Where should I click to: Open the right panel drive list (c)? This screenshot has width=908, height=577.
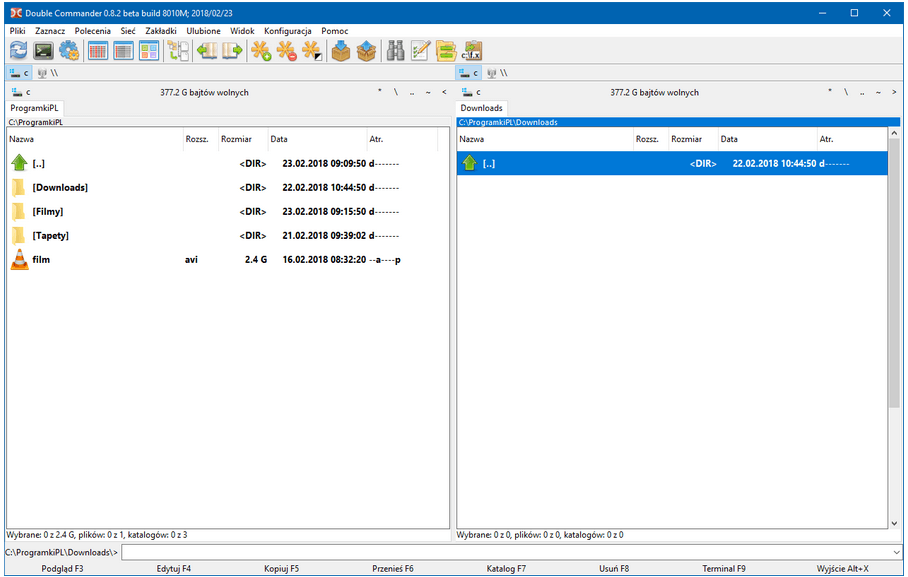[471, 92]
